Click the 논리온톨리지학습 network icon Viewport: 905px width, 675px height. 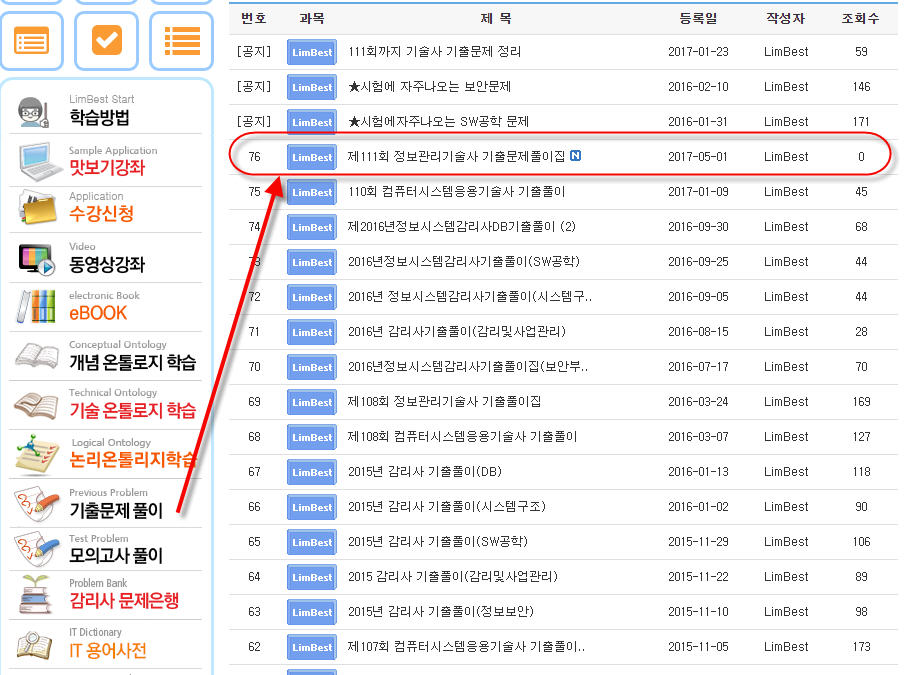coord(38,453)
